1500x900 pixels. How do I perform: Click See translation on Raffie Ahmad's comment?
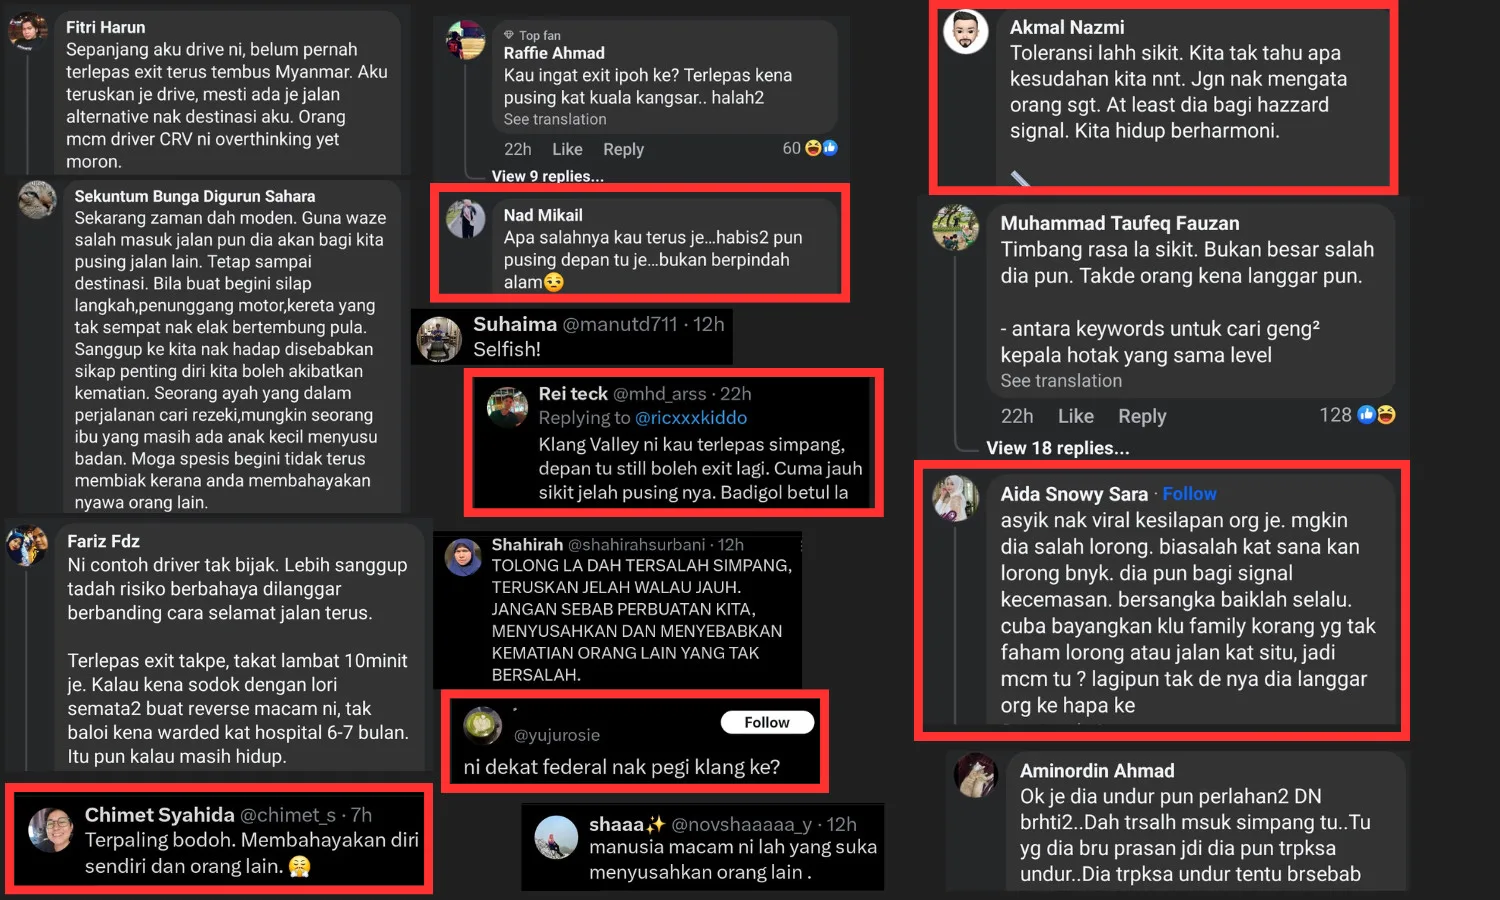click(x=555, y=119)
